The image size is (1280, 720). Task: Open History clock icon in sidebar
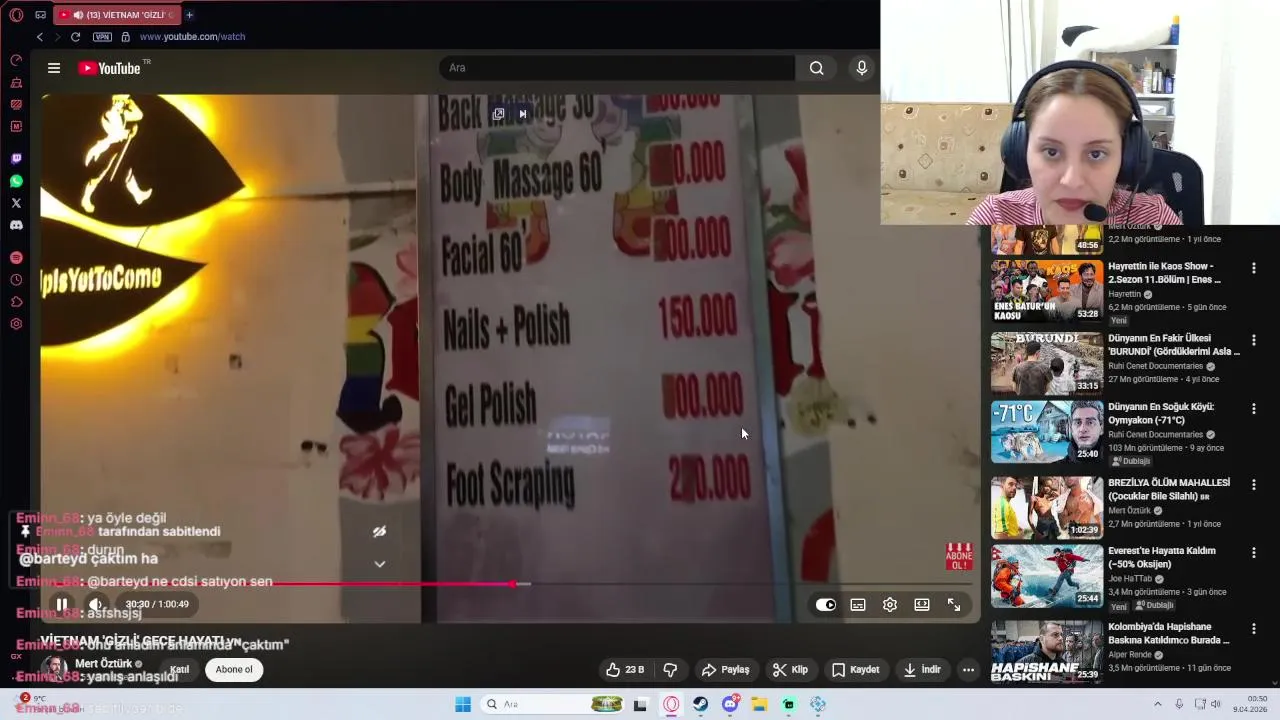16,280
